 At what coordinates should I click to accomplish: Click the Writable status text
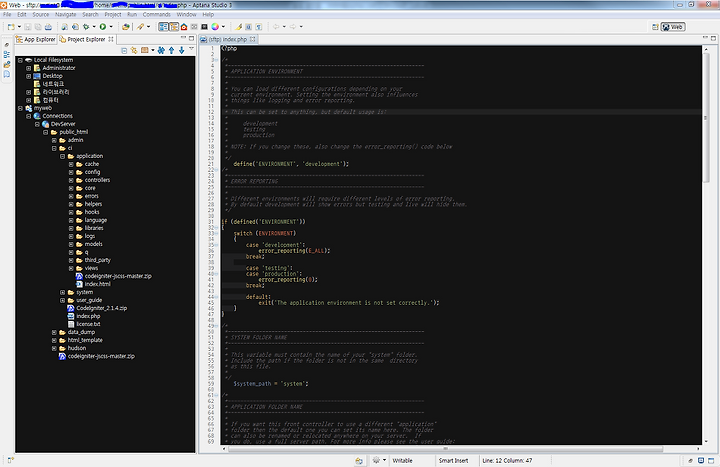tap(402, 461)
